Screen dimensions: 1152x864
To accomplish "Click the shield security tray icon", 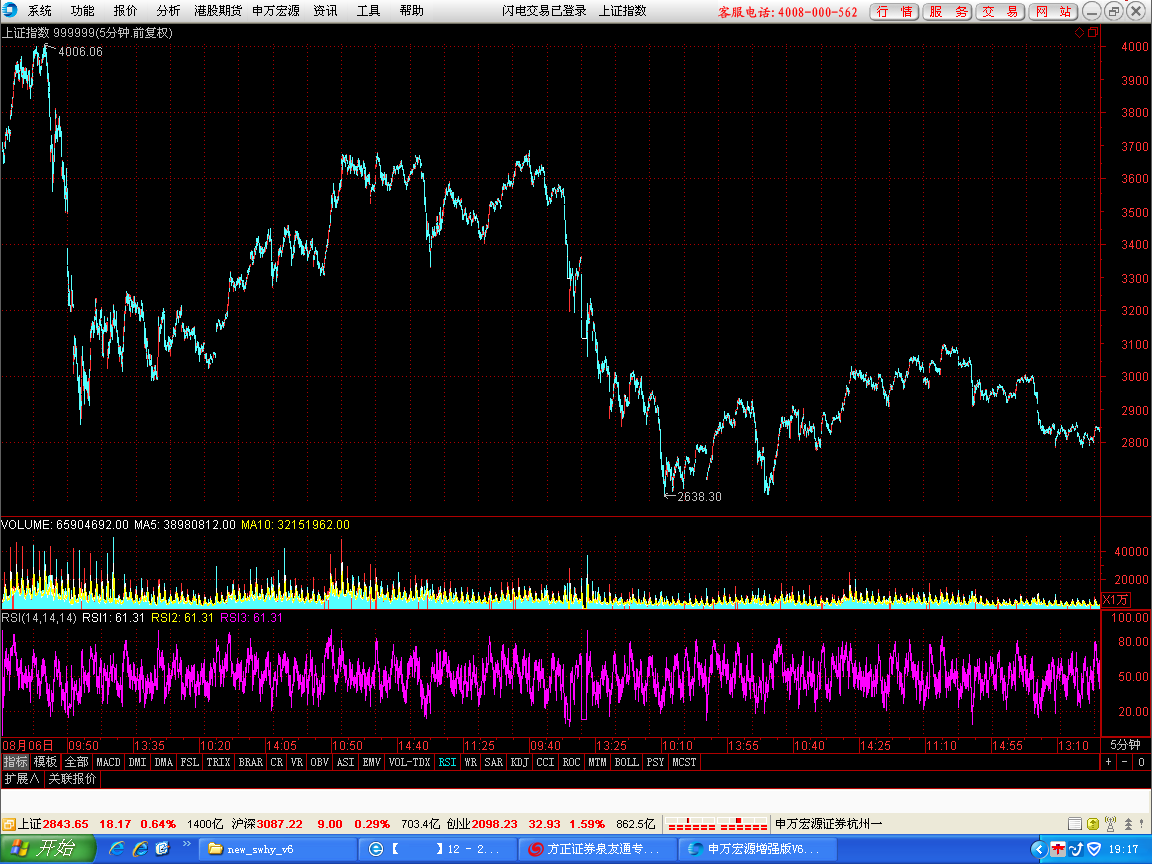I will point(1094,849).
